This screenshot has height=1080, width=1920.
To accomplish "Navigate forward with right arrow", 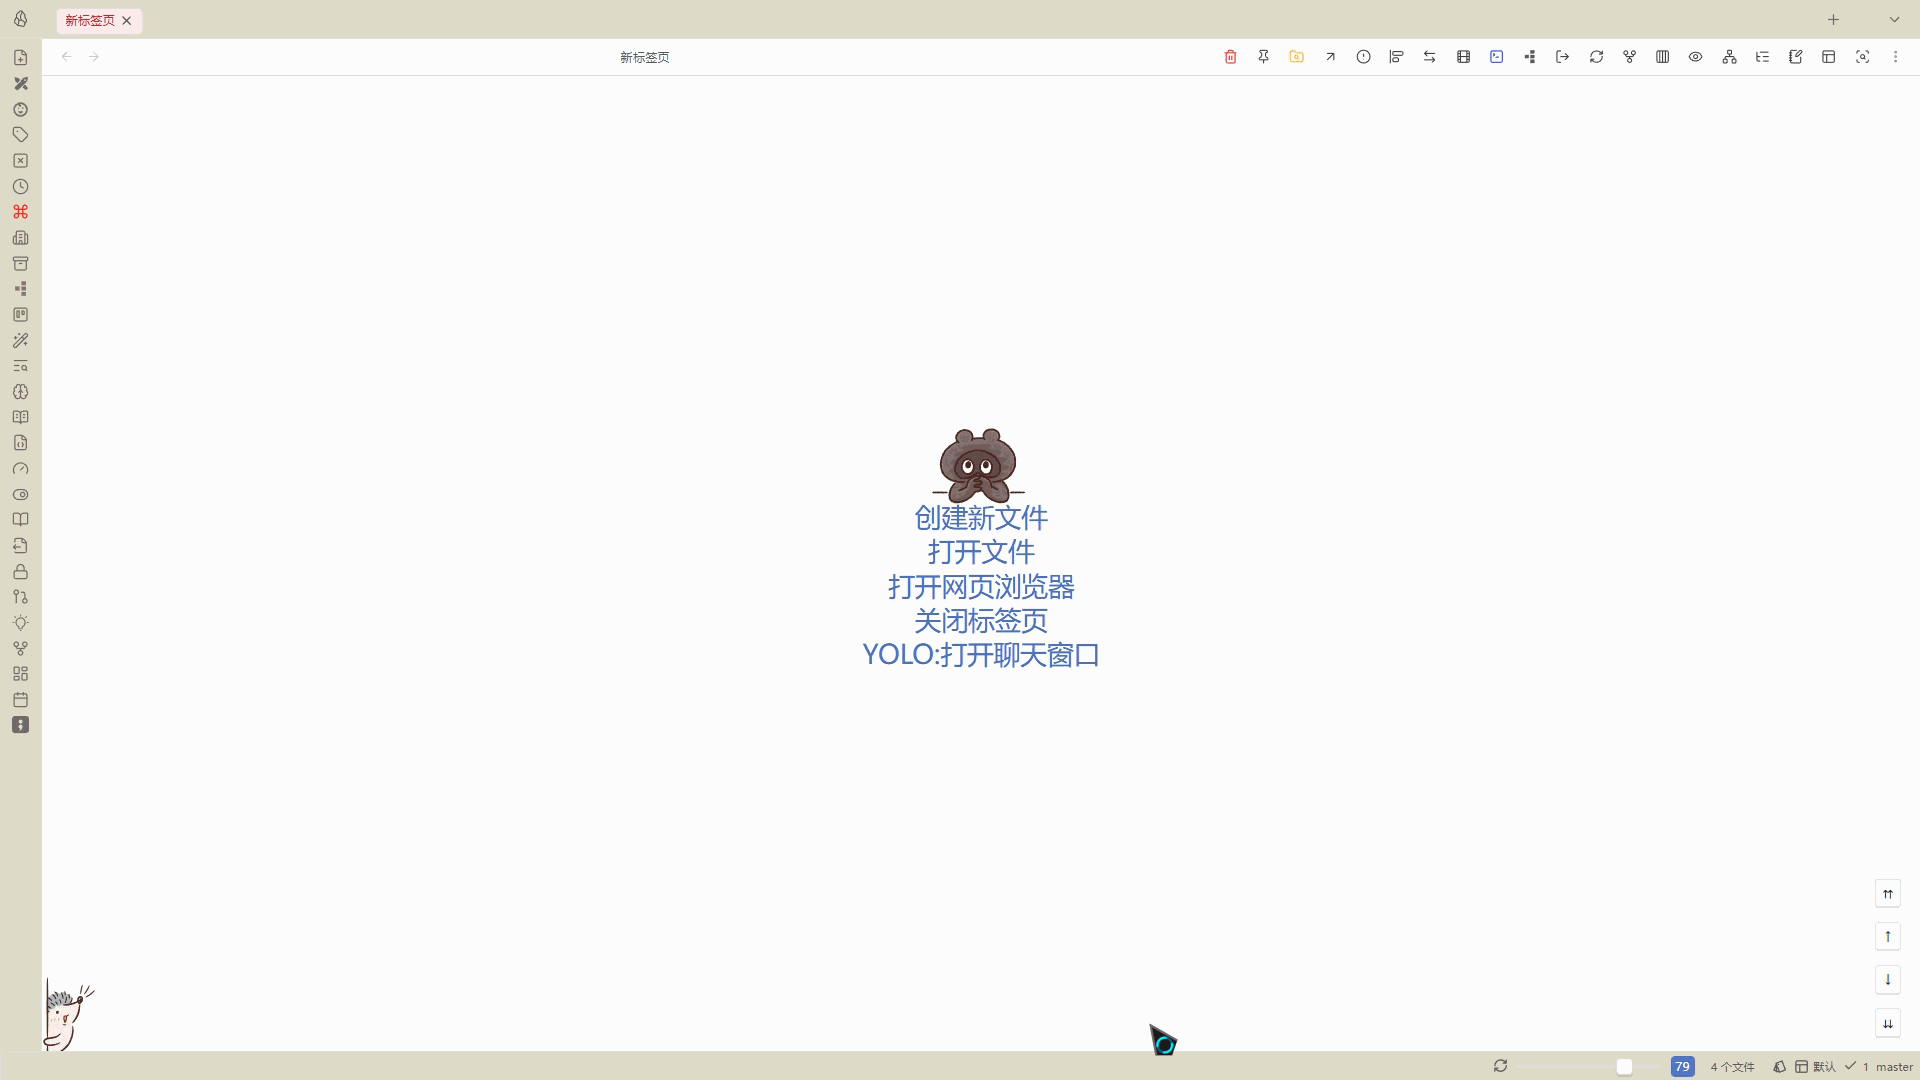I will pyautogui.click(x=94, y=57).
